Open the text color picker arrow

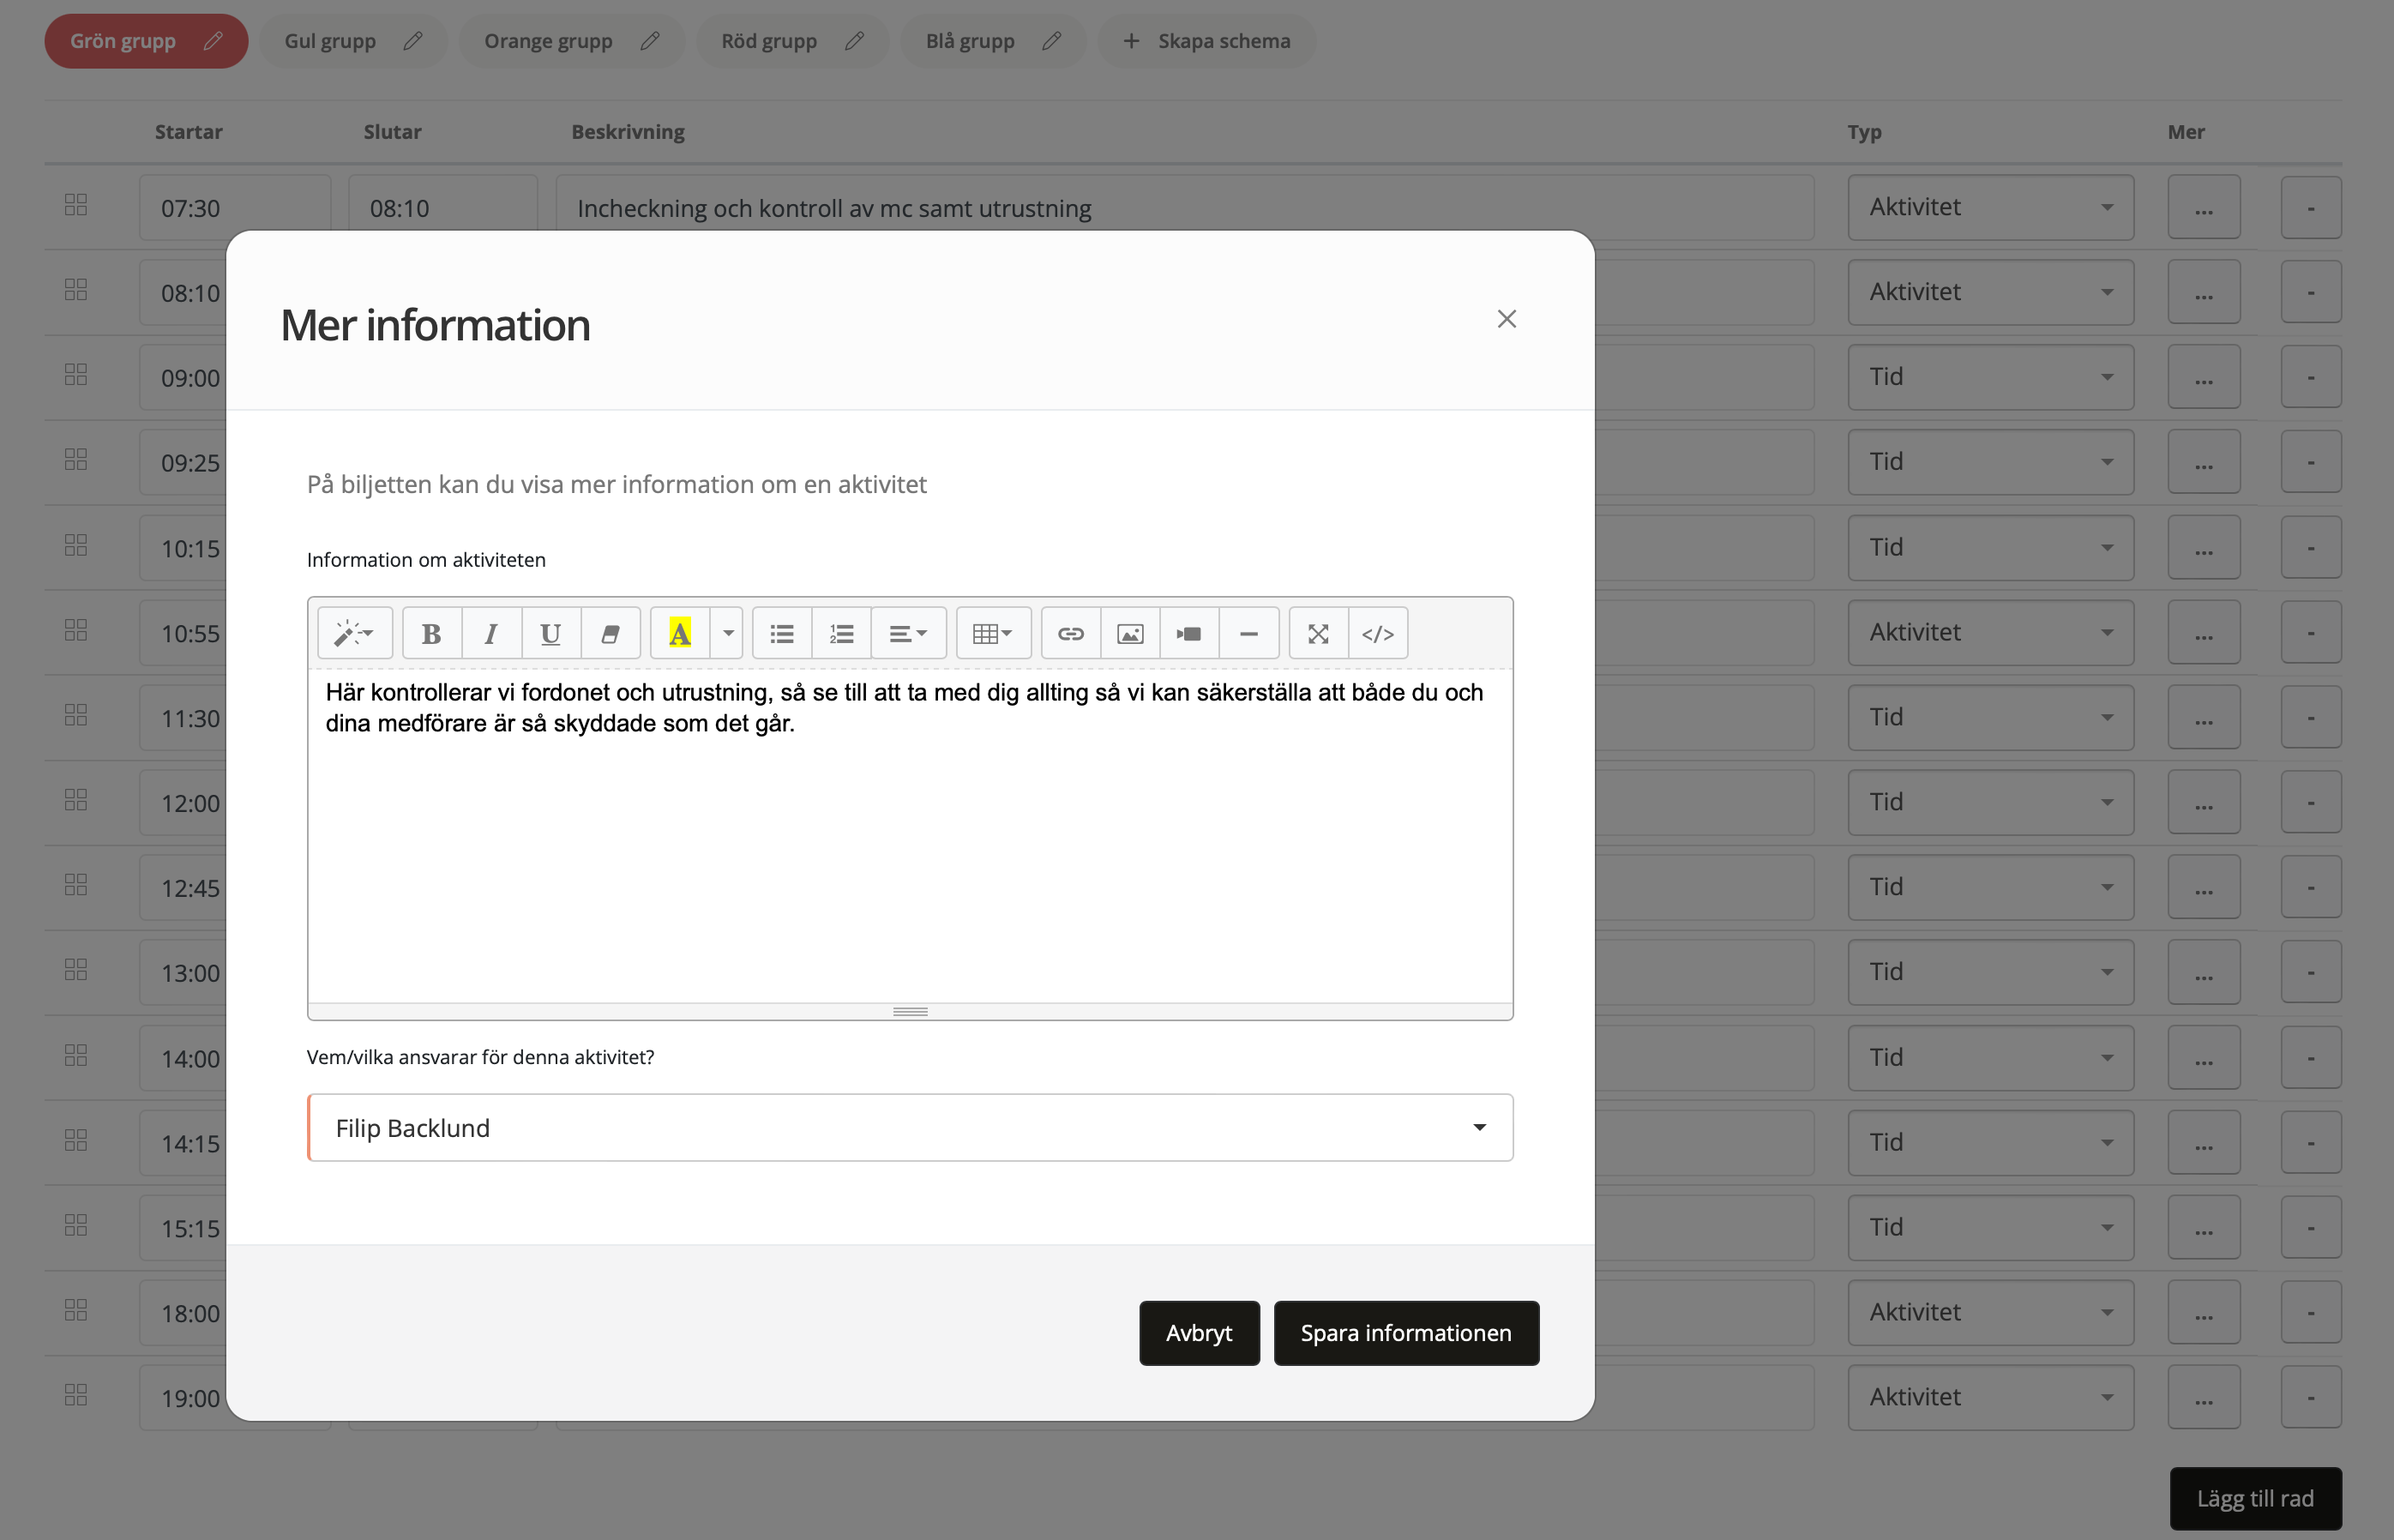[x=728, y=633]
